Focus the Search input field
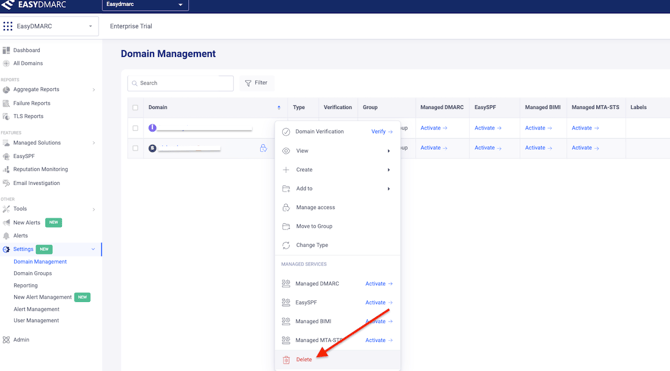670x371 pixels. point(180,83)
